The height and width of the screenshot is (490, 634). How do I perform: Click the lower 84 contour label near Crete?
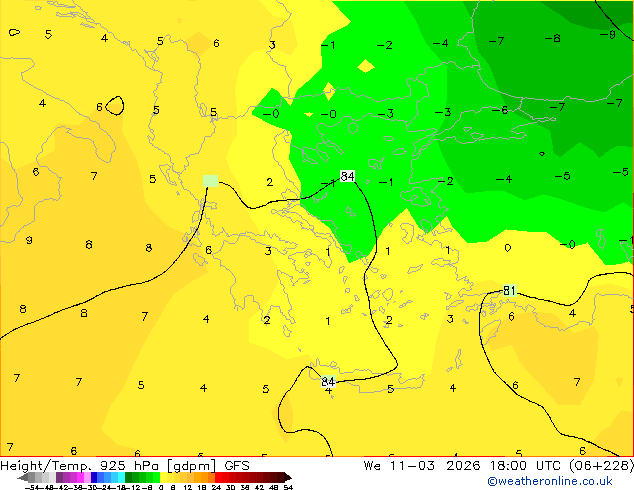click(x=328, y=381)
